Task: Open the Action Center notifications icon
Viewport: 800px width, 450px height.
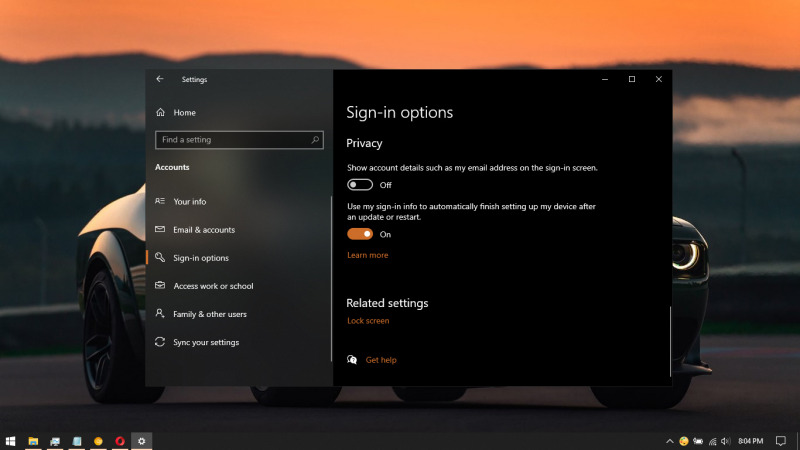Action: (781, 441)
